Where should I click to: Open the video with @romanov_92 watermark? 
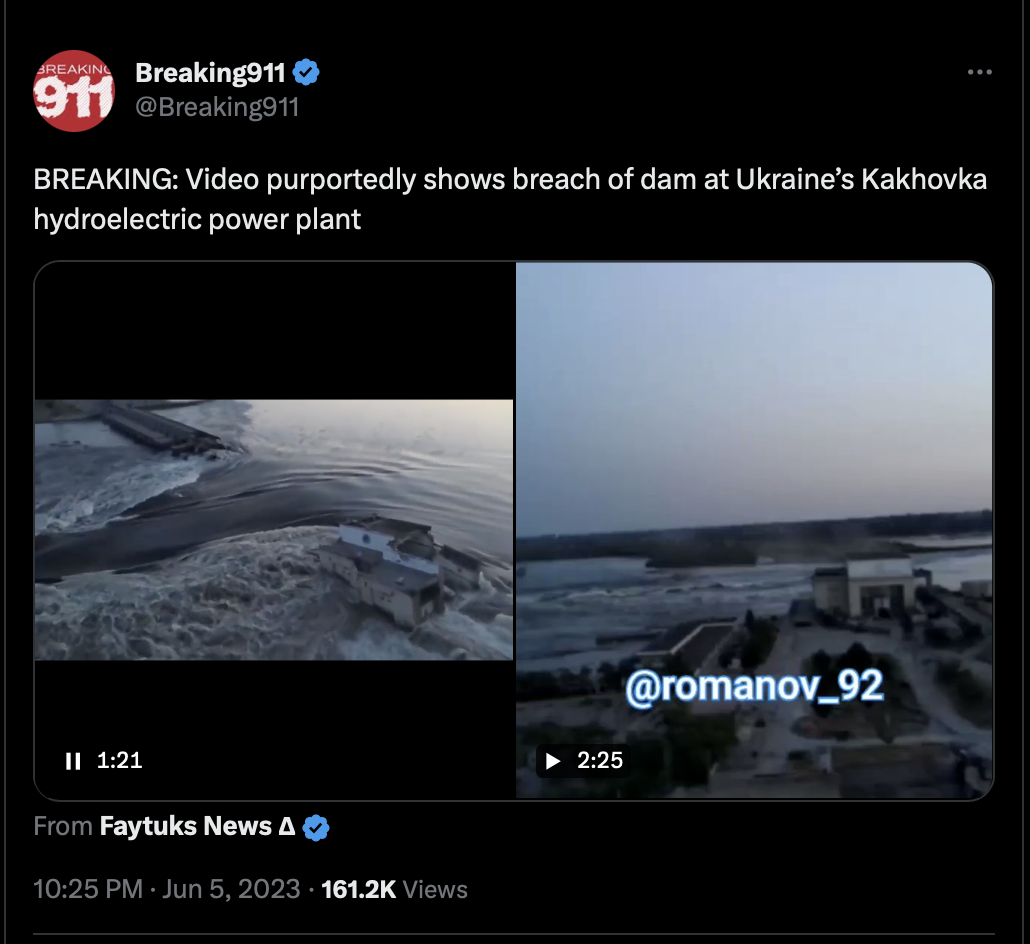tap(754, 530)
